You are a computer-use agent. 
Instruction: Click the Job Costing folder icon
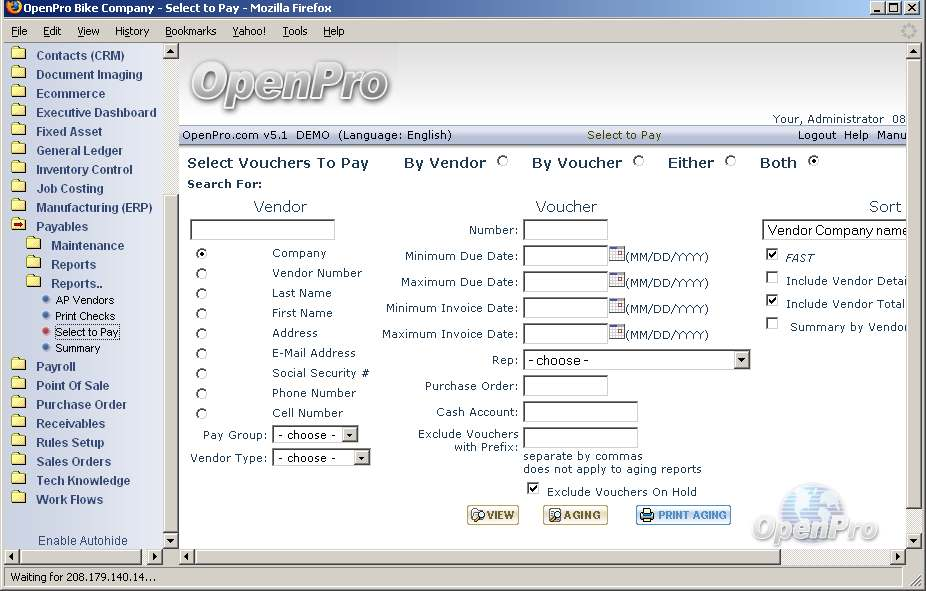point(19,187)
